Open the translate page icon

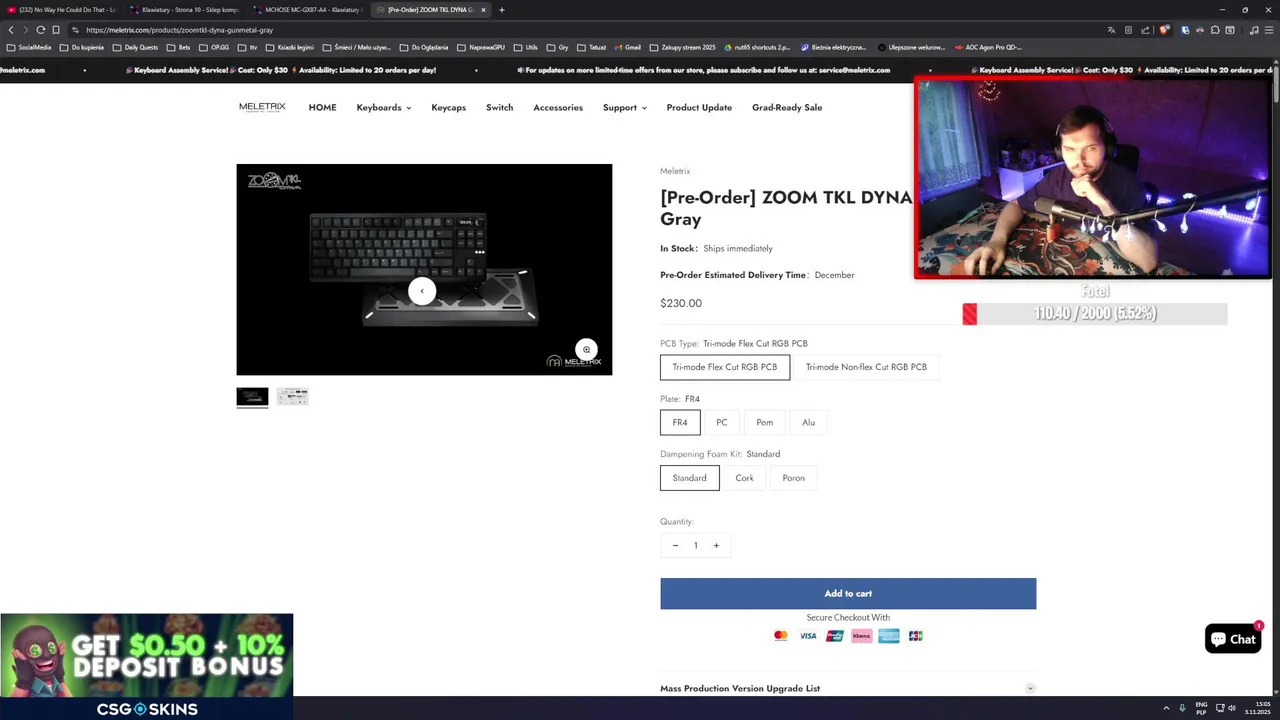[1111, 30]
